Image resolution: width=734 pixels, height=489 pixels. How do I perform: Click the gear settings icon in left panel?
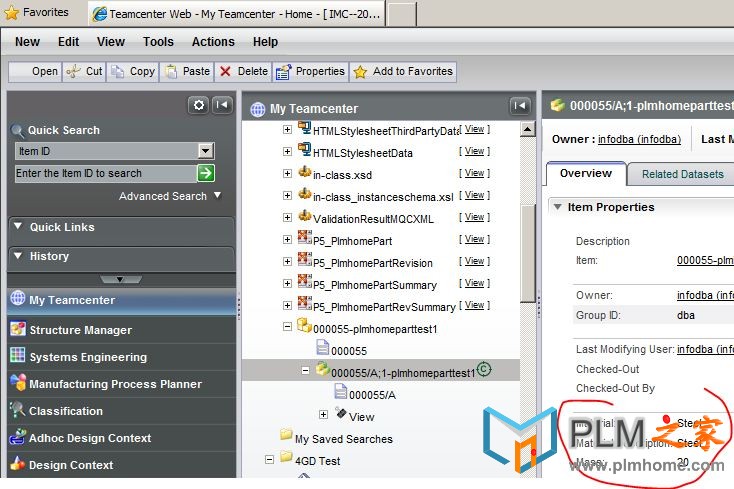(198, 105)
